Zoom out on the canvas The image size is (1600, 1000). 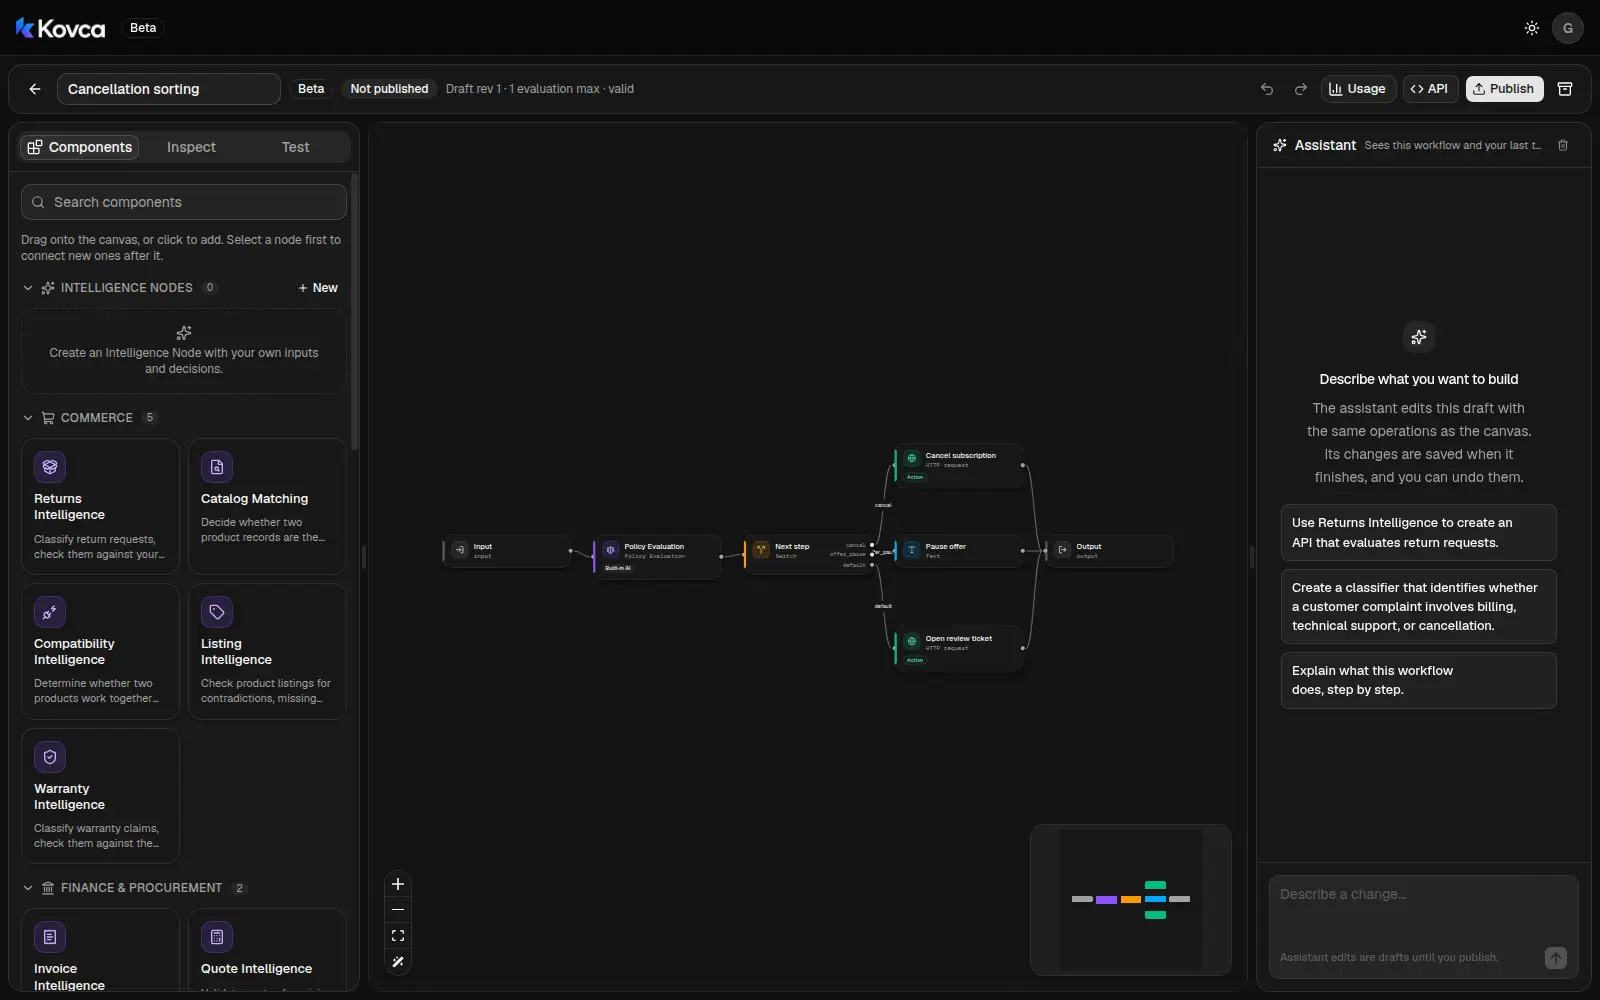[398, 910]
